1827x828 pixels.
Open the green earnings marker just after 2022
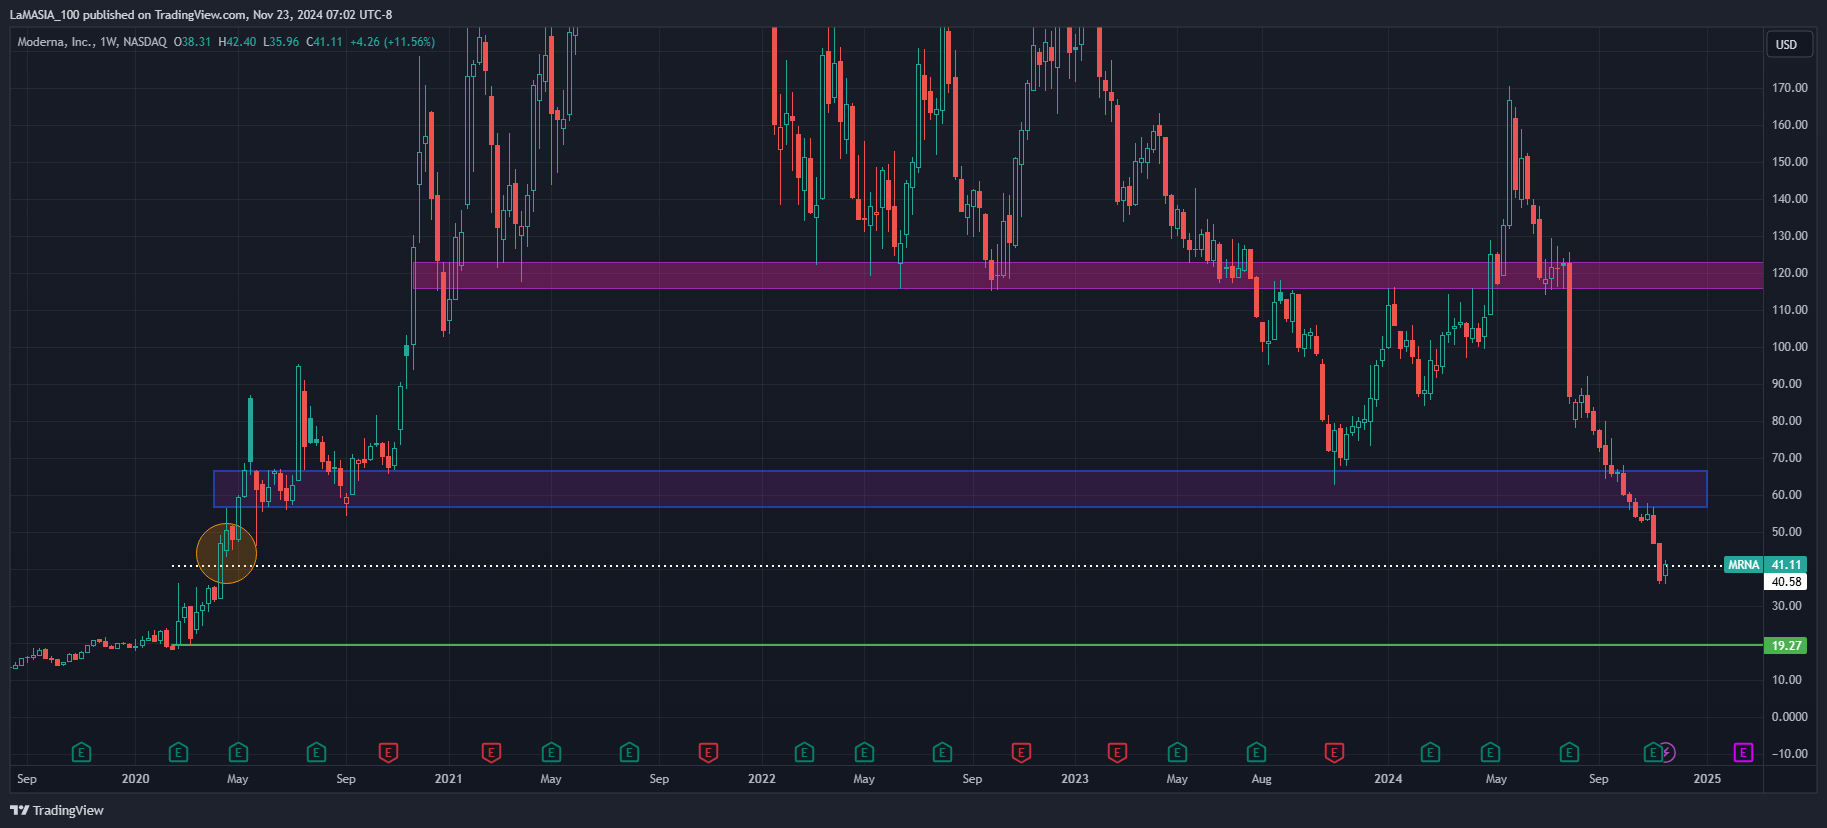click(804, 752)
